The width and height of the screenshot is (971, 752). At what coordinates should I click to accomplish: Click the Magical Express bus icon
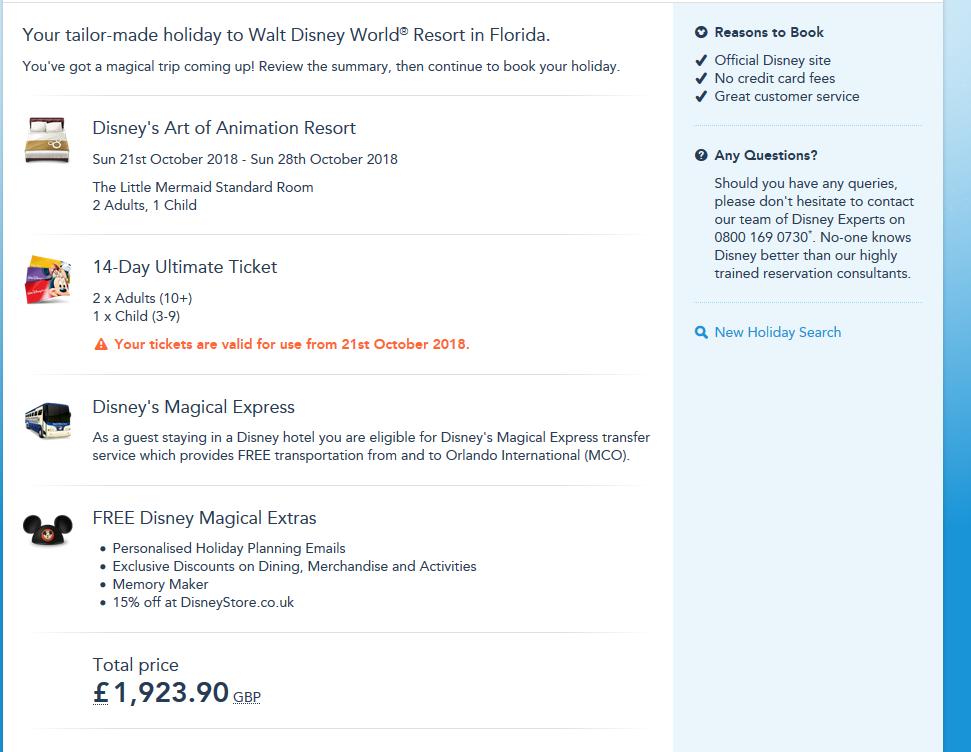(x=48, y=419)
